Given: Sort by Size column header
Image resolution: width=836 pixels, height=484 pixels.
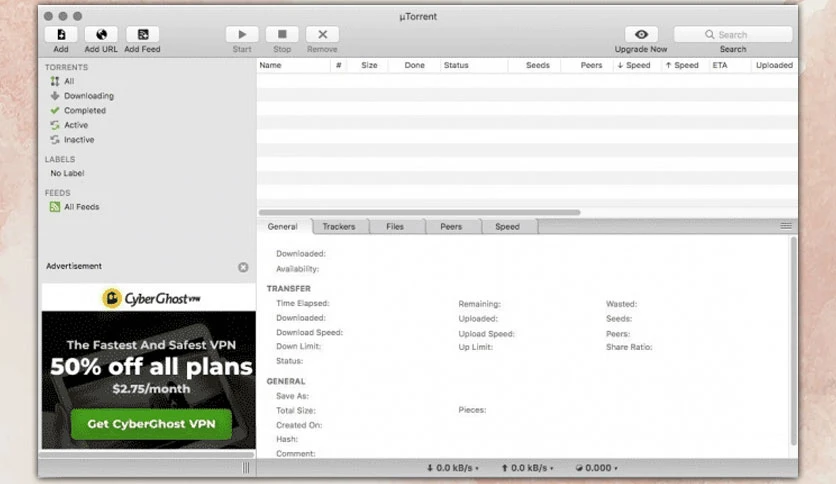Looking at the screenshot, I should pos(369,65).
